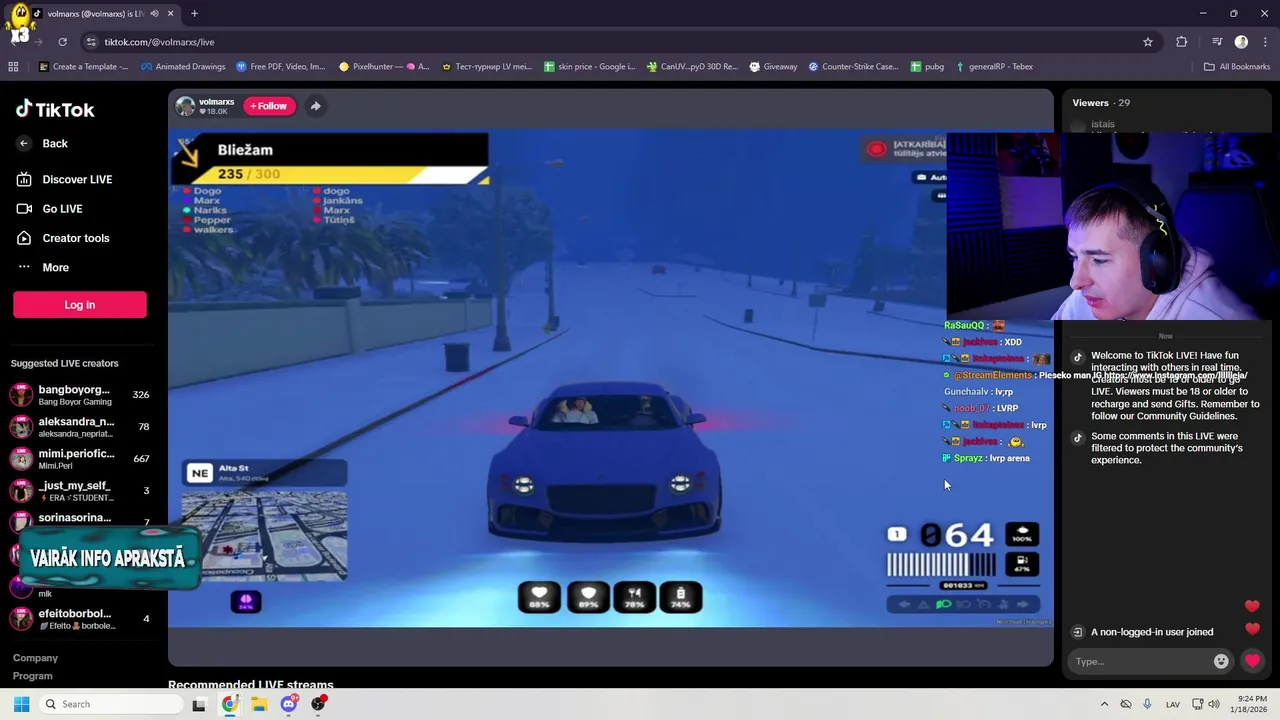Open Chrome extensions puzzle icon
Viewport: 1280px width, 720px height.
click(1182, 42)
